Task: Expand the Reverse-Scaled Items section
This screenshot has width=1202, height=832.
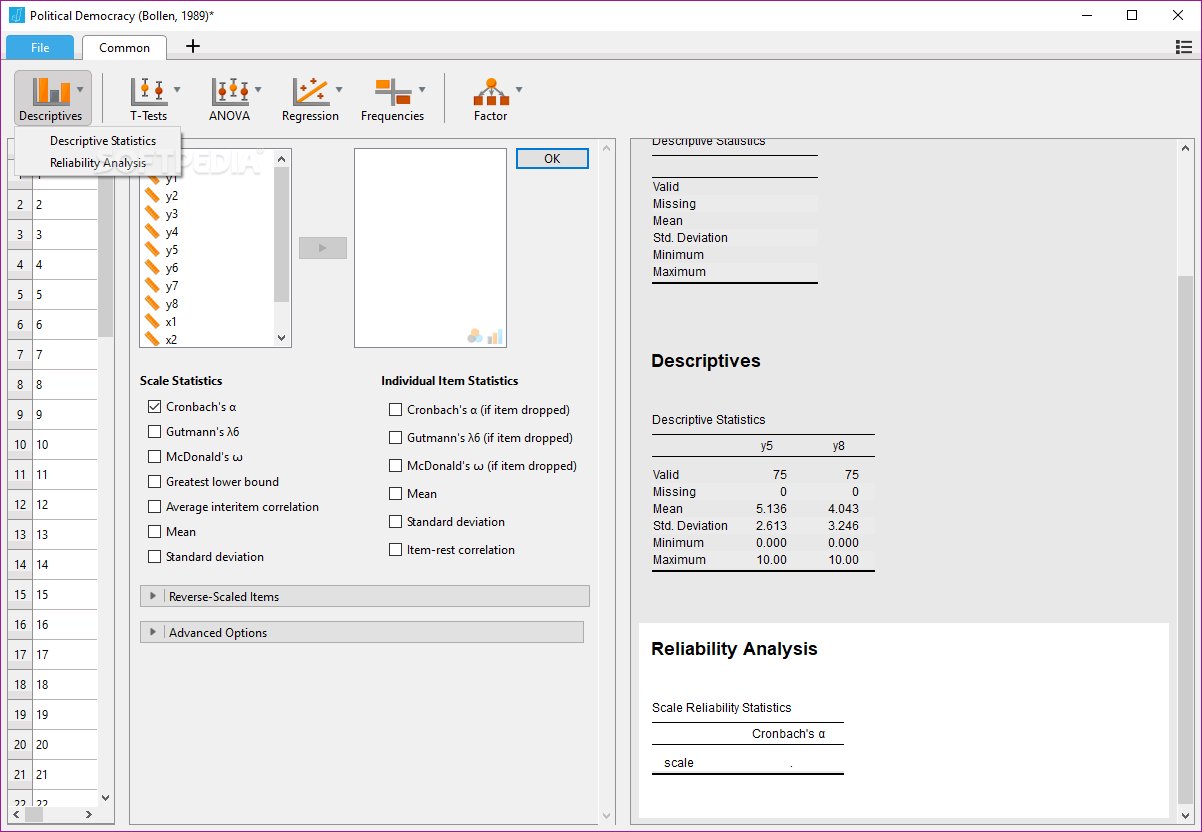Action: [365, 596]
